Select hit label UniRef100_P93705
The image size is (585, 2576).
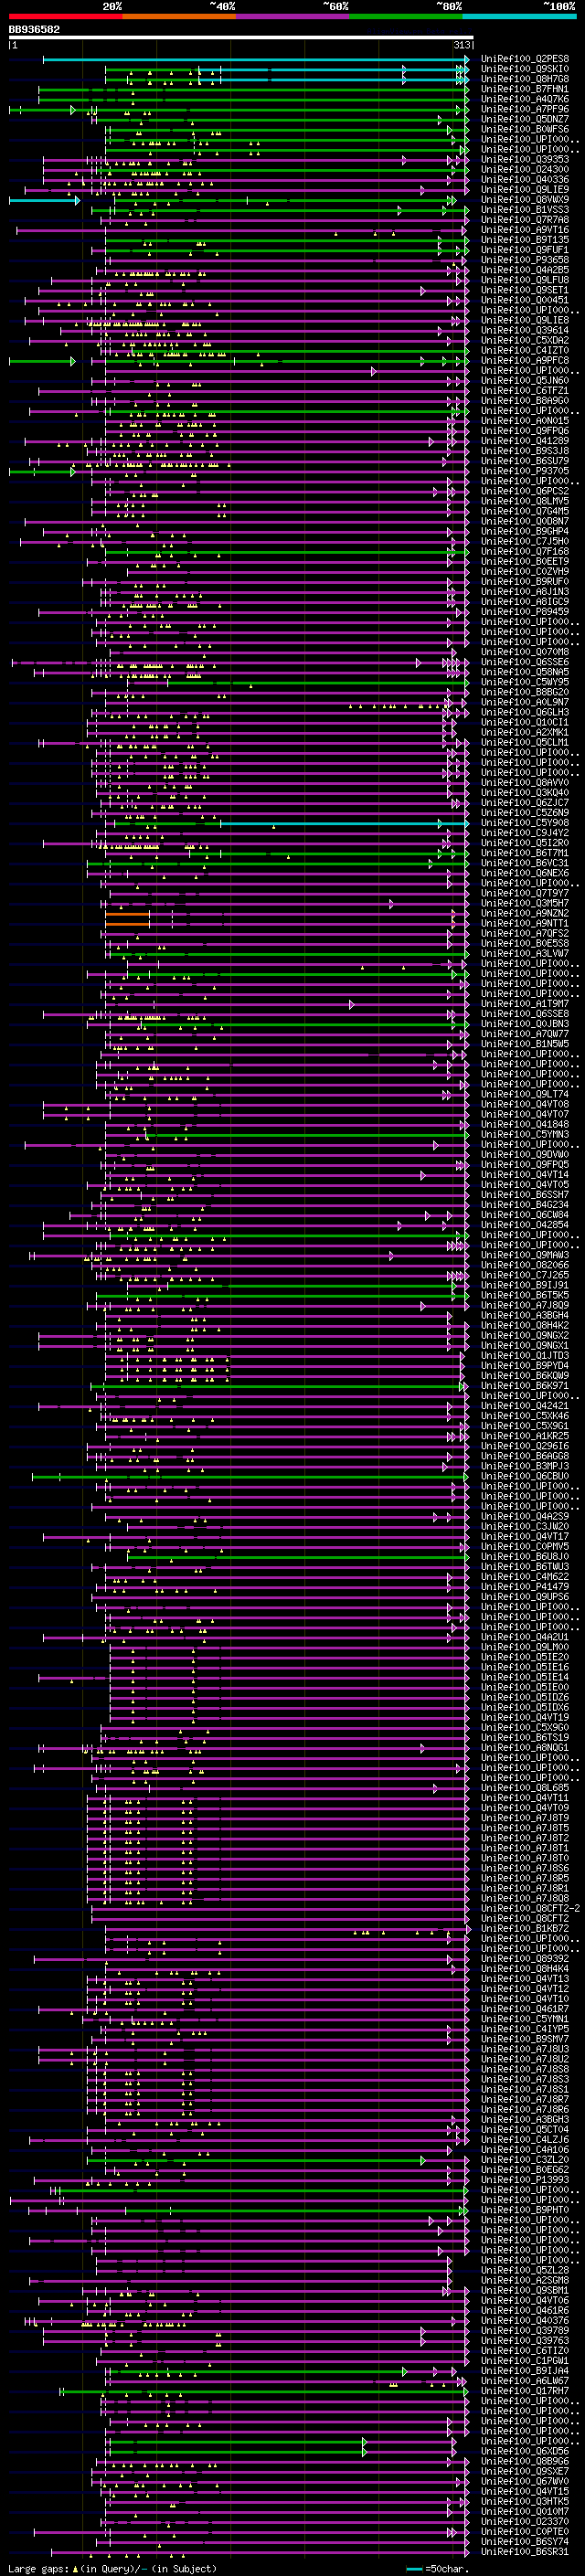[x=525, y=471]
